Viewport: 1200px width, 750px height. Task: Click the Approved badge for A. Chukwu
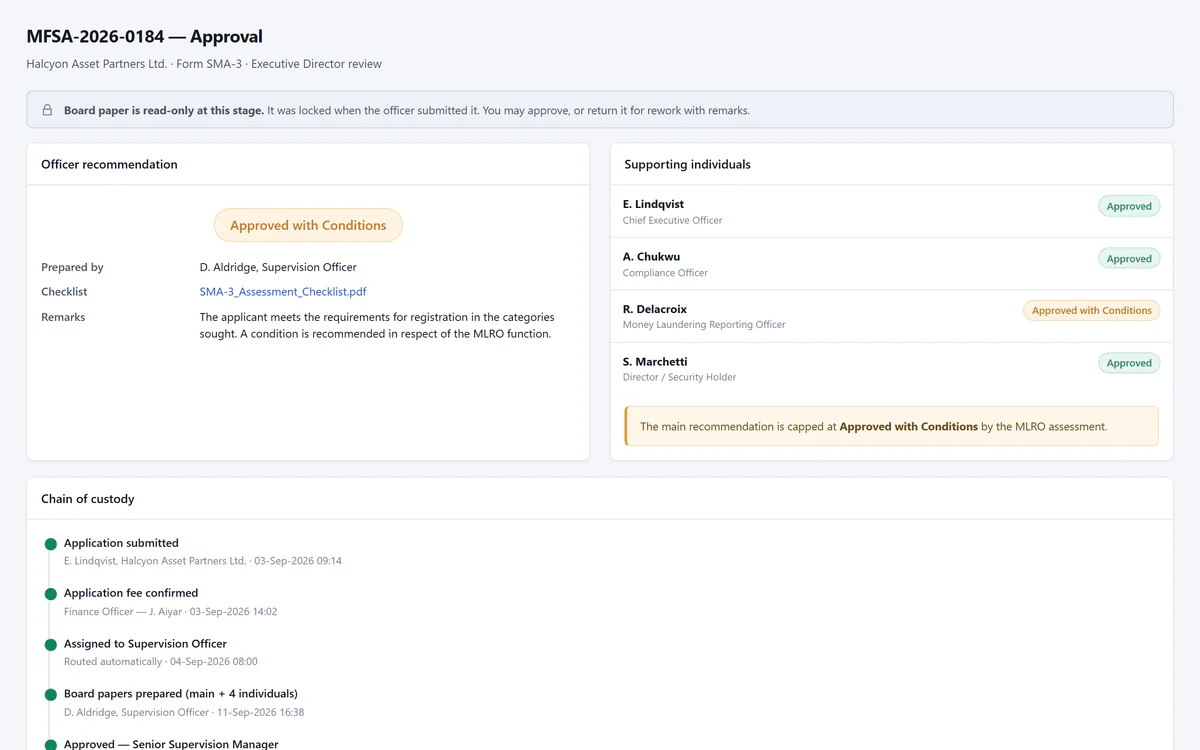pos(1129,258)
